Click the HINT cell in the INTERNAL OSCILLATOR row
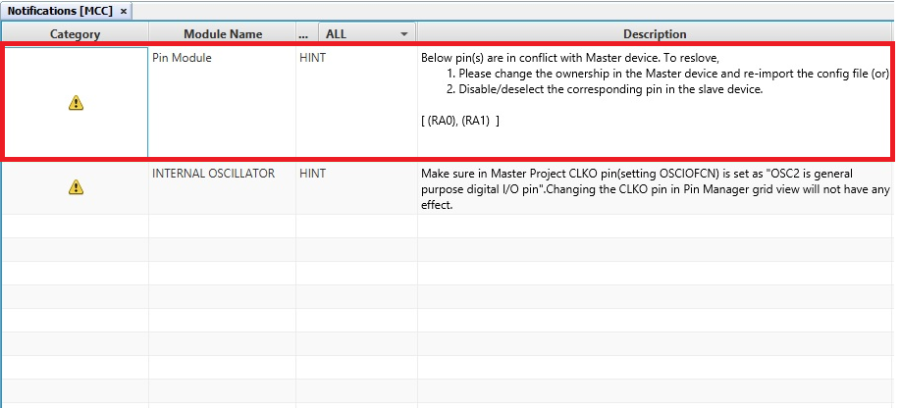 coord(313,173)
